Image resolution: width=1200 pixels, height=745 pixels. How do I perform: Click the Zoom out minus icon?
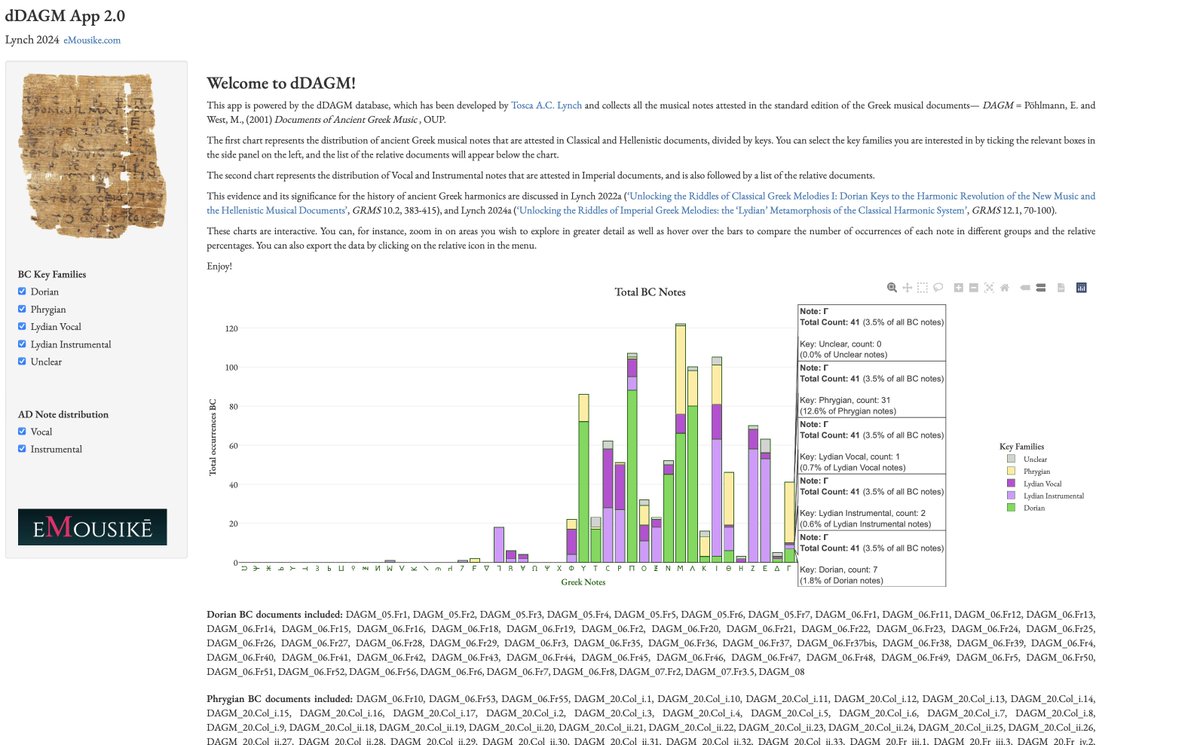973,287
